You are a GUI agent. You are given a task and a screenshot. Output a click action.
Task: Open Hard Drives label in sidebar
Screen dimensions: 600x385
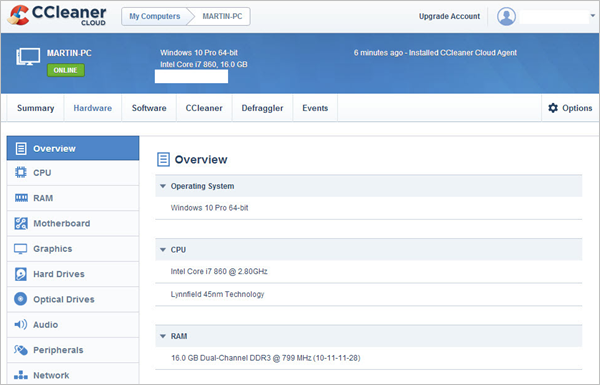click(59, 274)
